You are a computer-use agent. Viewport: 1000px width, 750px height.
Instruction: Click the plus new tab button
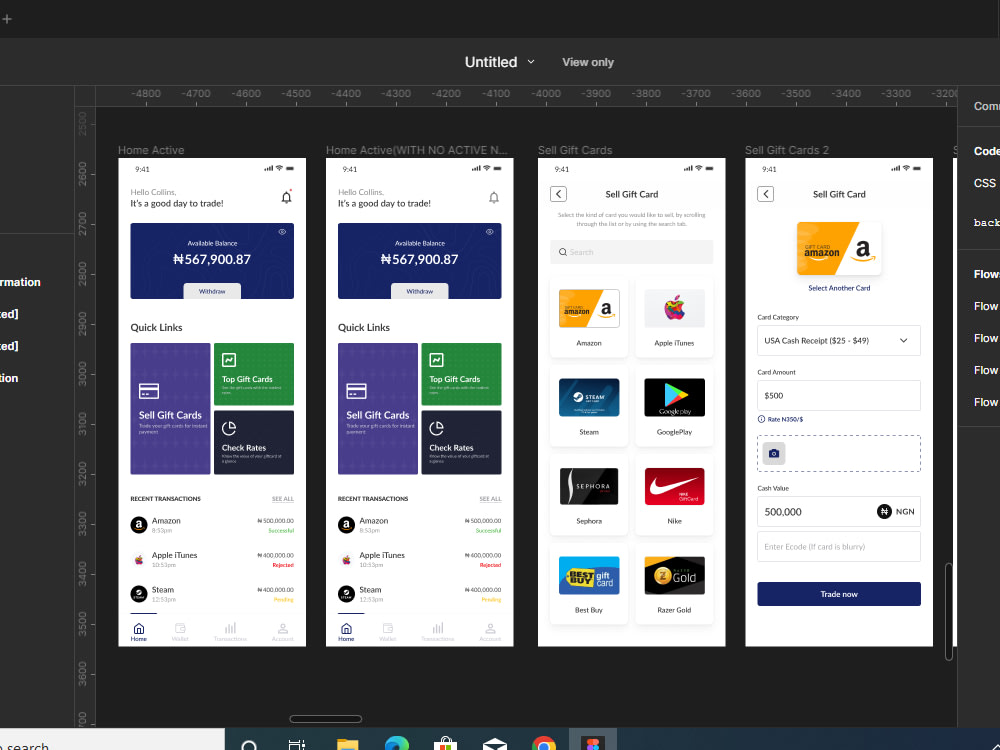click(7, 19)
